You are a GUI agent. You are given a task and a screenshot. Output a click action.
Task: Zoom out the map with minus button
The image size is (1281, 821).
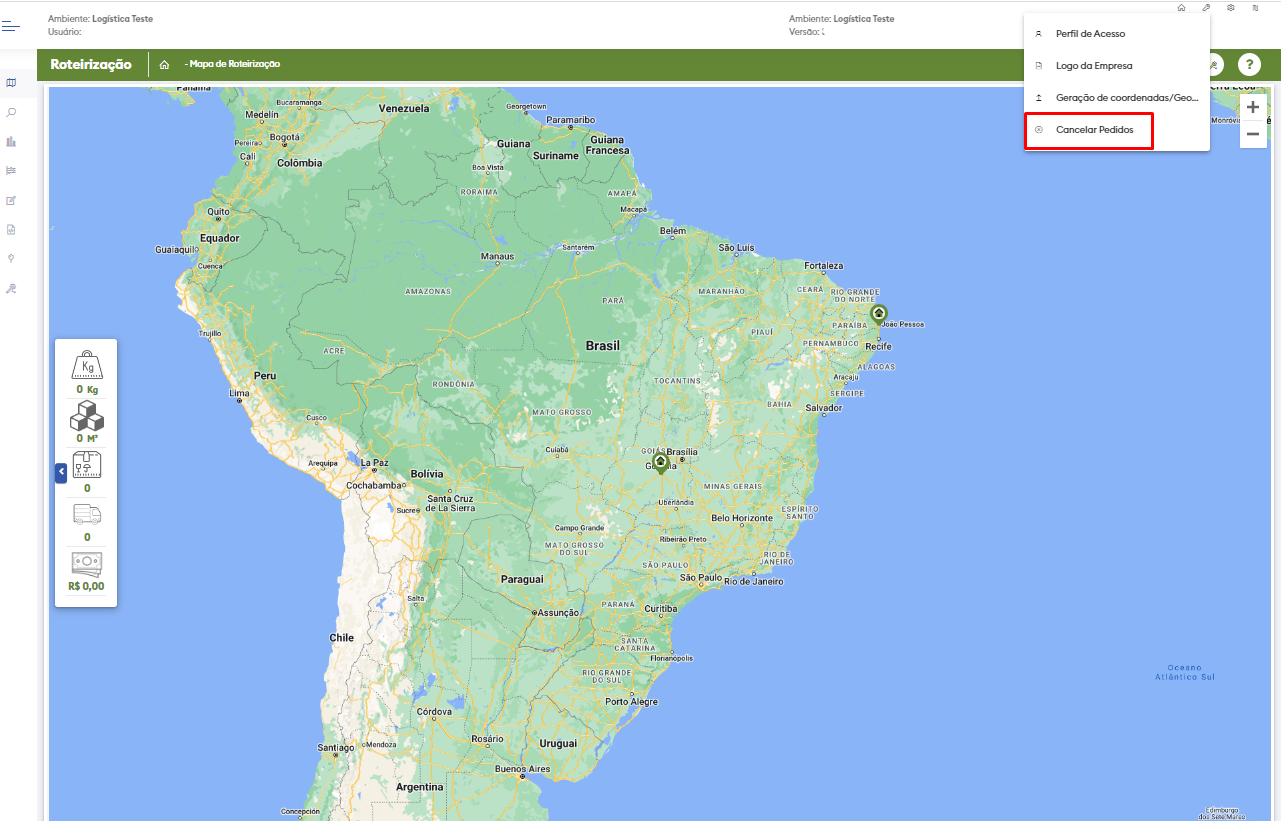coord(1253,134)
